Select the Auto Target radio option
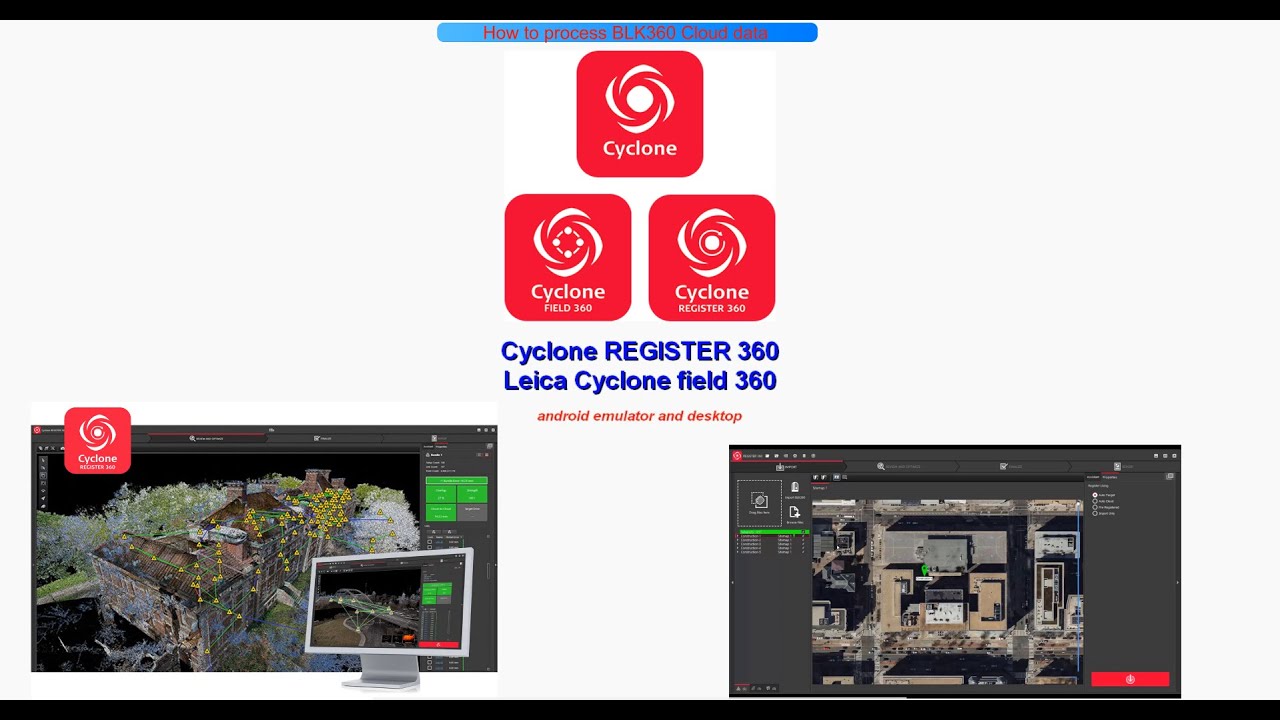1280x720 pixels. pos(1095,495)
